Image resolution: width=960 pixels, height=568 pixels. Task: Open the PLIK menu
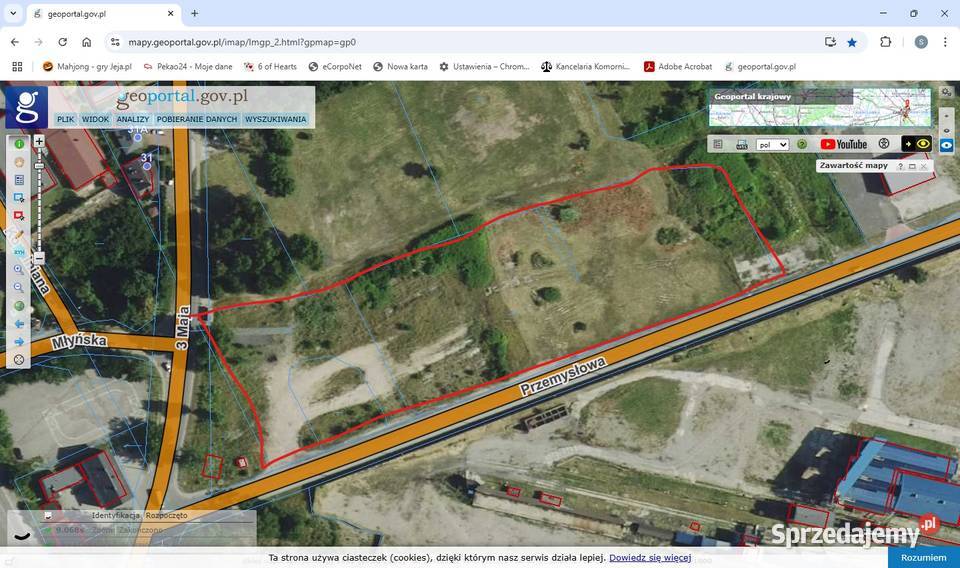coord(66,119)
